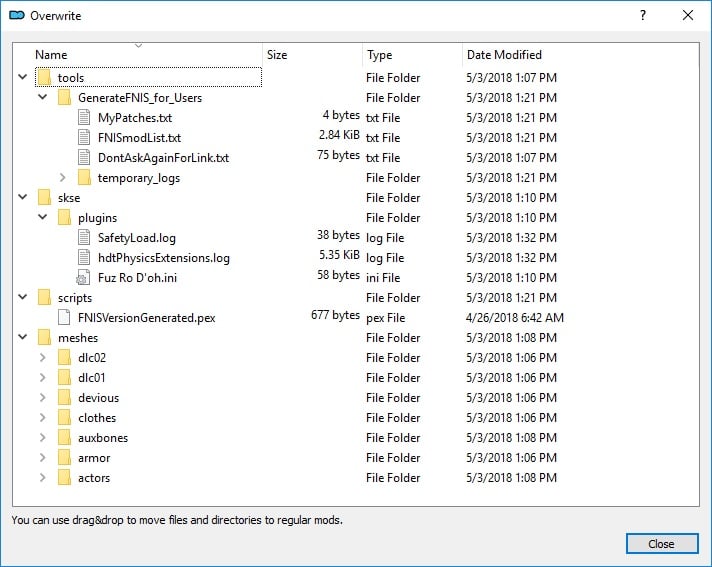Click the devious folder icon
712x567 pixels.
[x=64, y=398]
